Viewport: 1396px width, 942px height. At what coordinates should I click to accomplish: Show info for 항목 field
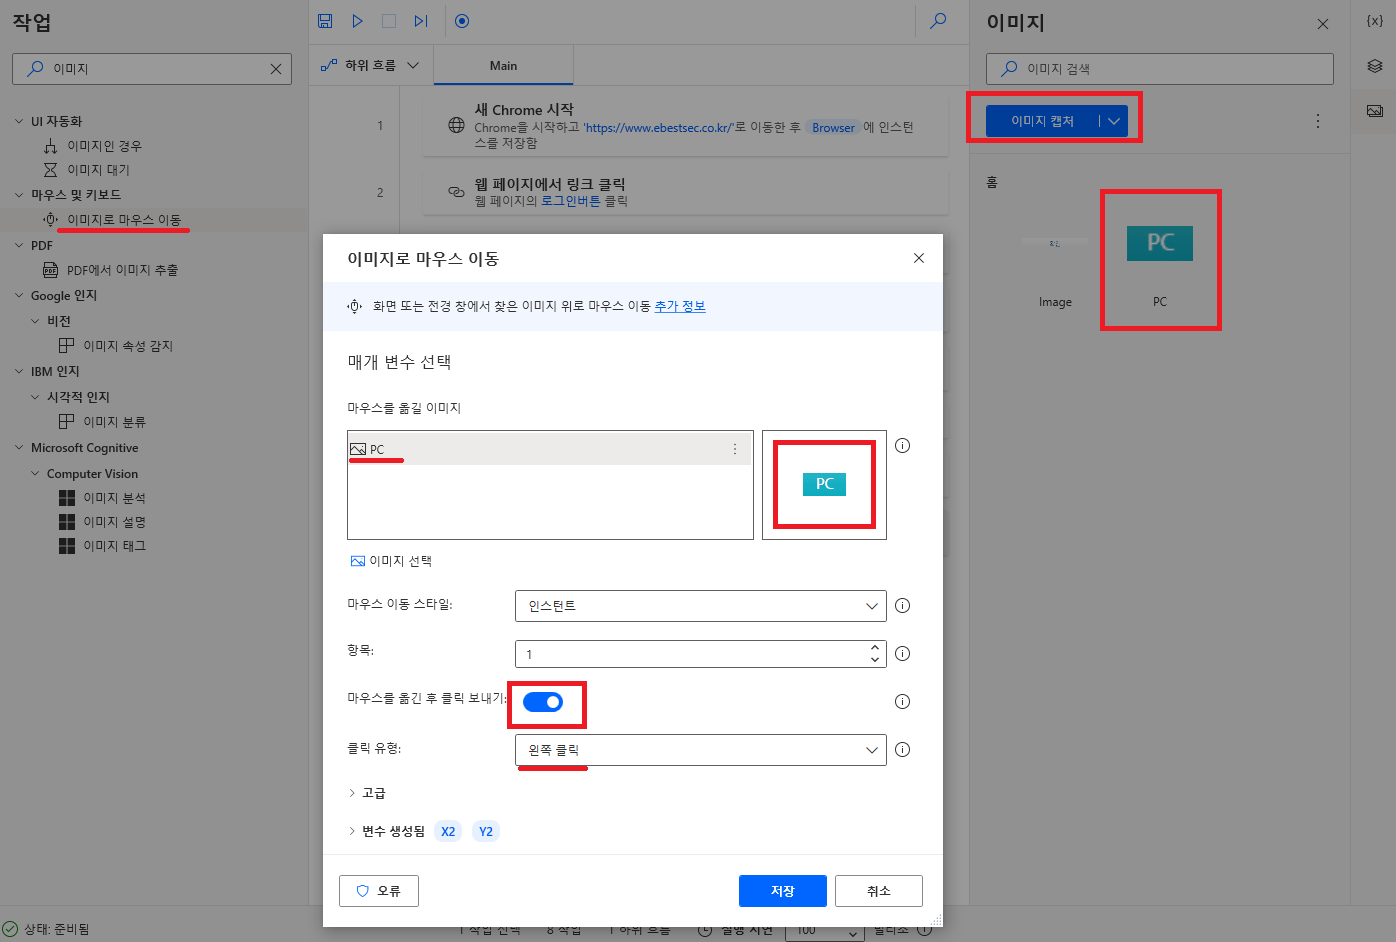pyautogui.click(x=902, y=653)
